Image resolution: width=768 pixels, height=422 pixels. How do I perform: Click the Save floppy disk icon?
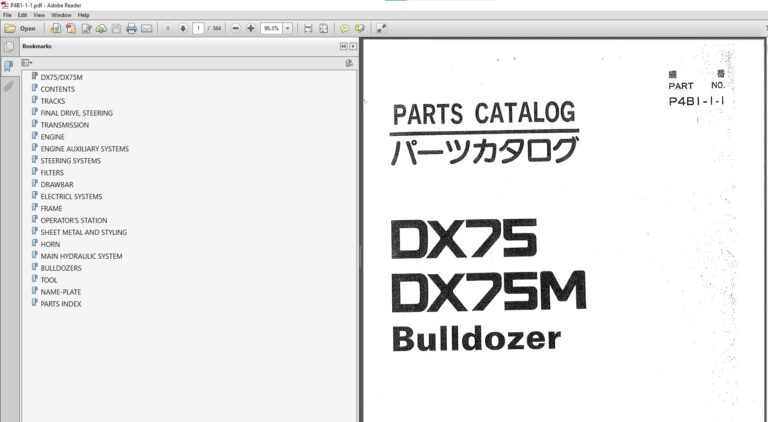tap(116, 28)
